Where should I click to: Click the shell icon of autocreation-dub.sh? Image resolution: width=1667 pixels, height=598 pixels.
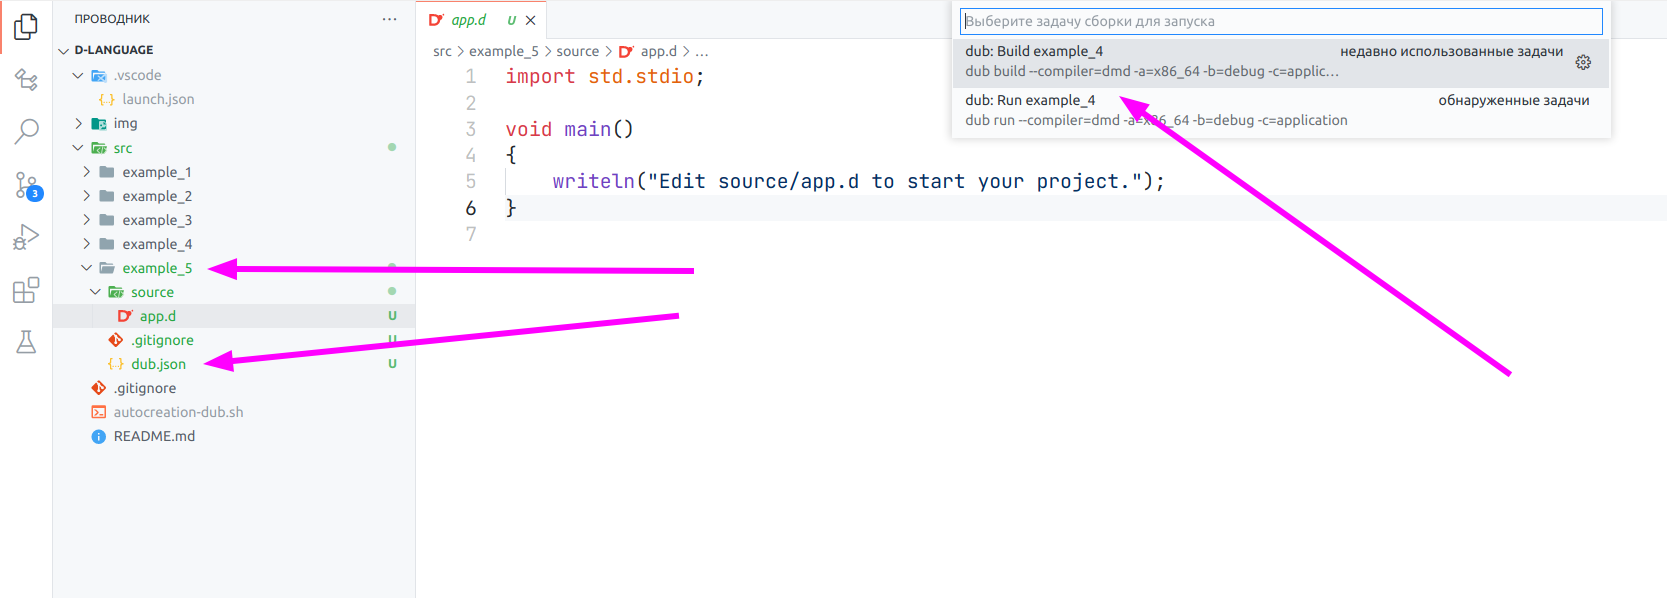99,412
